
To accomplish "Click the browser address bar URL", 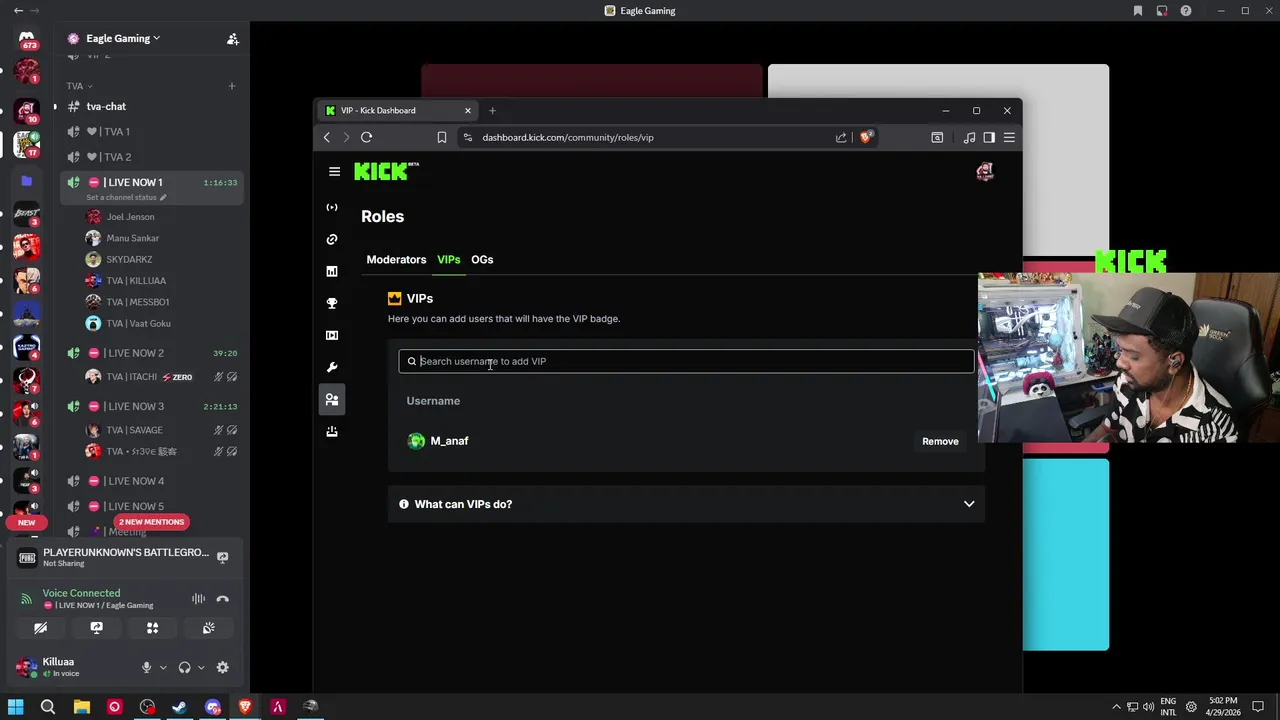I will [x=568, y=137].
